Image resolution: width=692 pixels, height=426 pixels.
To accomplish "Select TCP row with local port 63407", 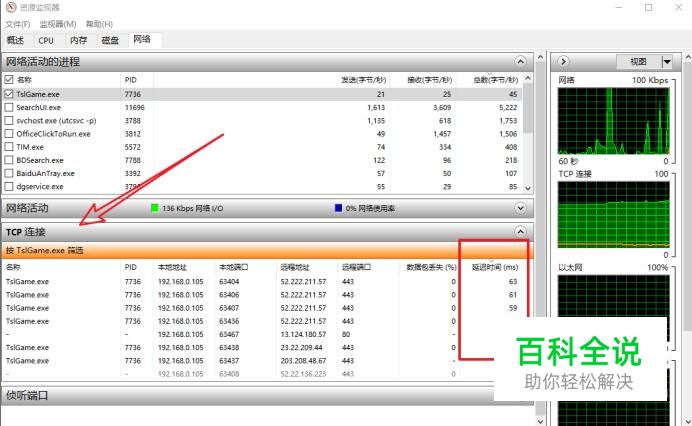I will [x=262, y=308].
